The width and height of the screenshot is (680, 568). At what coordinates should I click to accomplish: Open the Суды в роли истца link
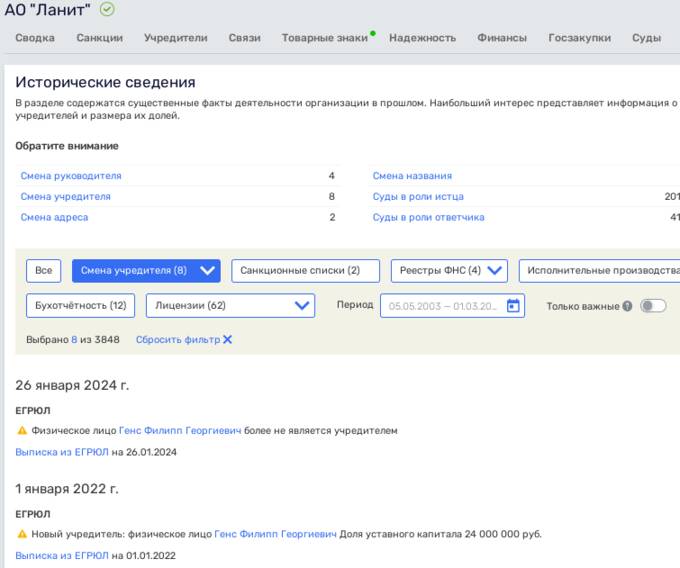[418, 197]
